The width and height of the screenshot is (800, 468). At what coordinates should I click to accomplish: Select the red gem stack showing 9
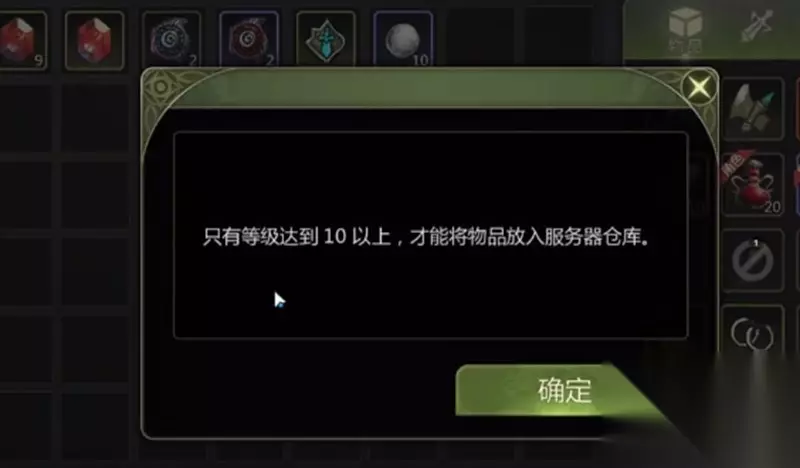(21, 40)
